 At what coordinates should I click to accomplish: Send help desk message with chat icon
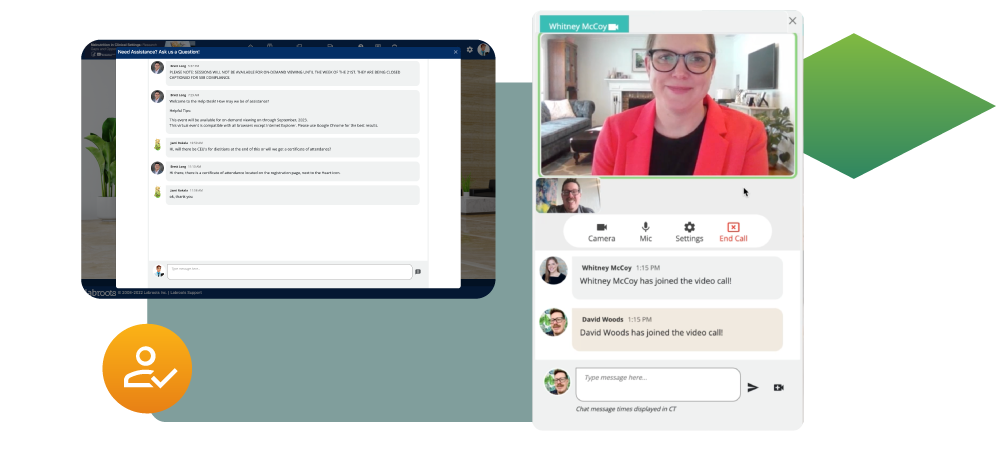[x=418, y=272]
